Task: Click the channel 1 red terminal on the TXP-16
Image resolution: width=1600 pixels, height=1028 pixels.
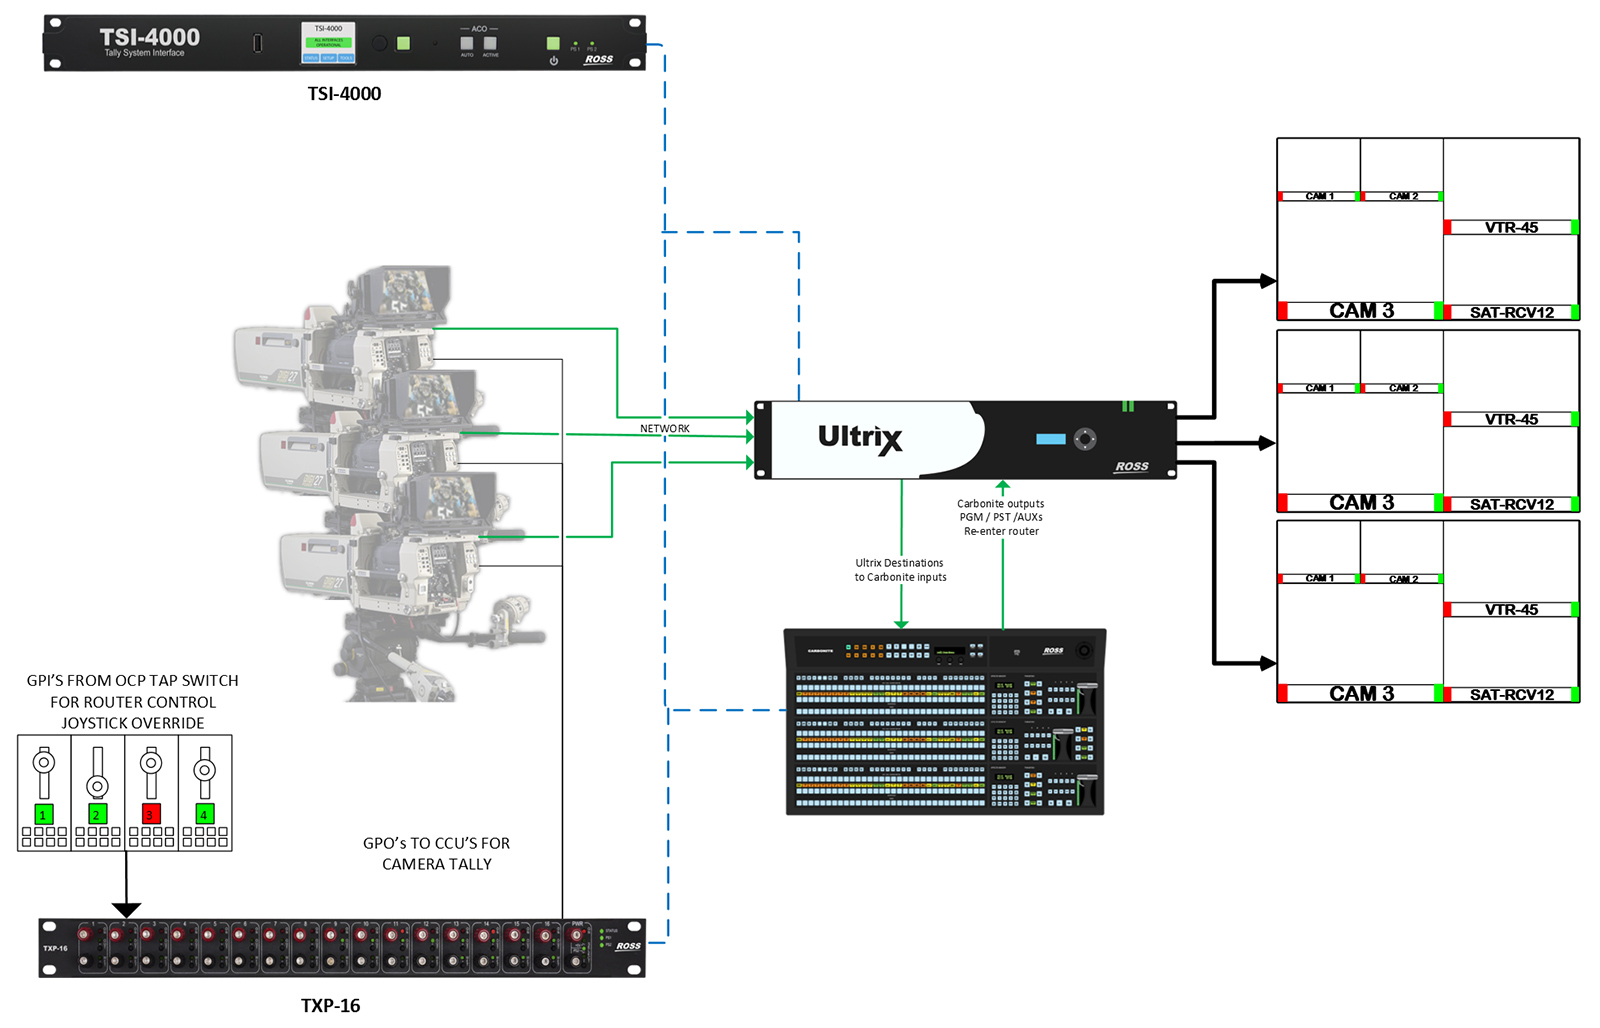Action: coord(84,934)
